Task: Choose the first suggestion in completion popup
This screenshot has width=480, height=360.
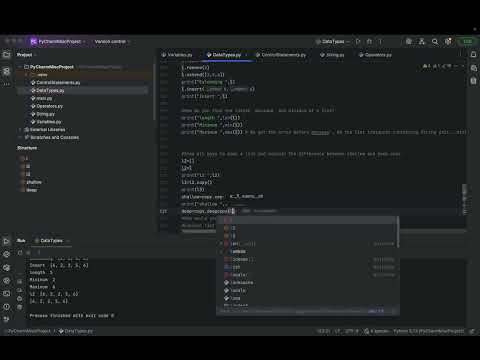Action: click(x=307, y=220)
